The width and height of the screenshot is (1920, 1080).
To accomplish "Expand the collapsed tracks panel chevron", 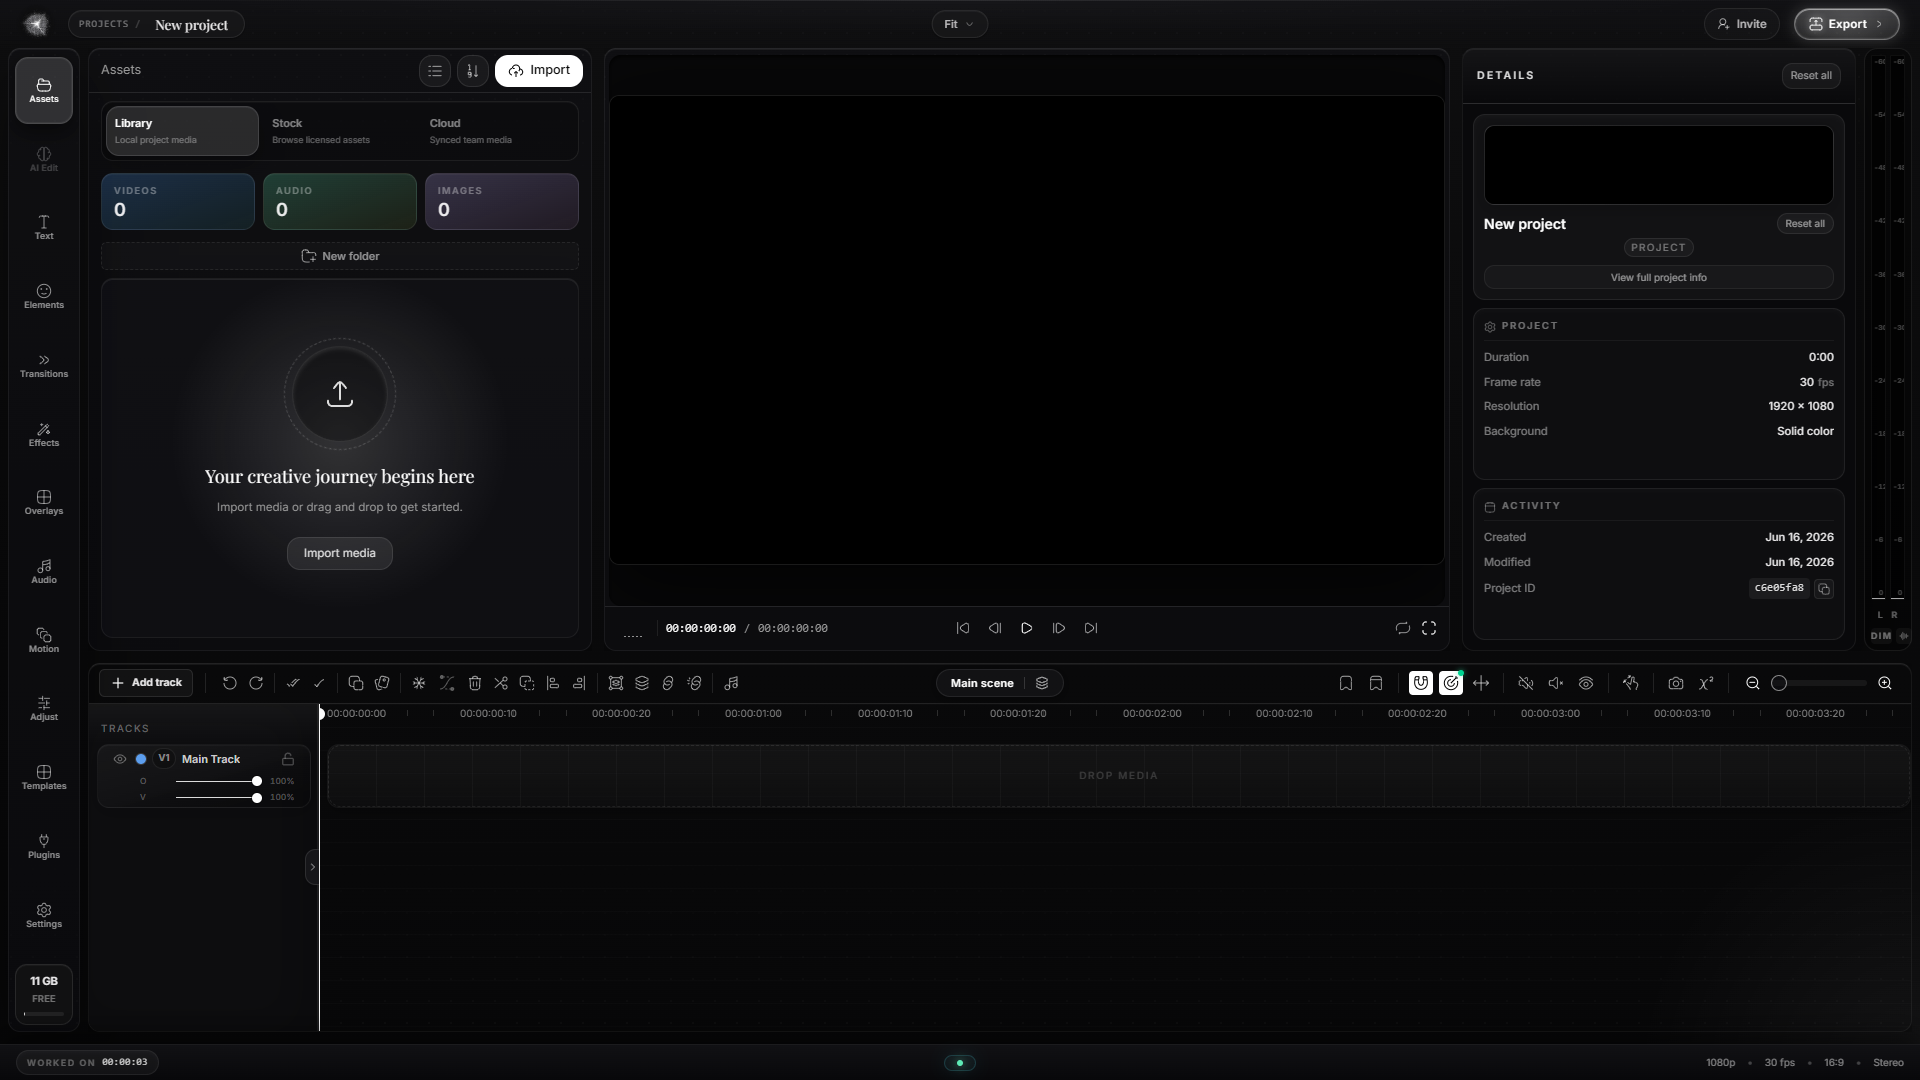I will coord(312,867).
